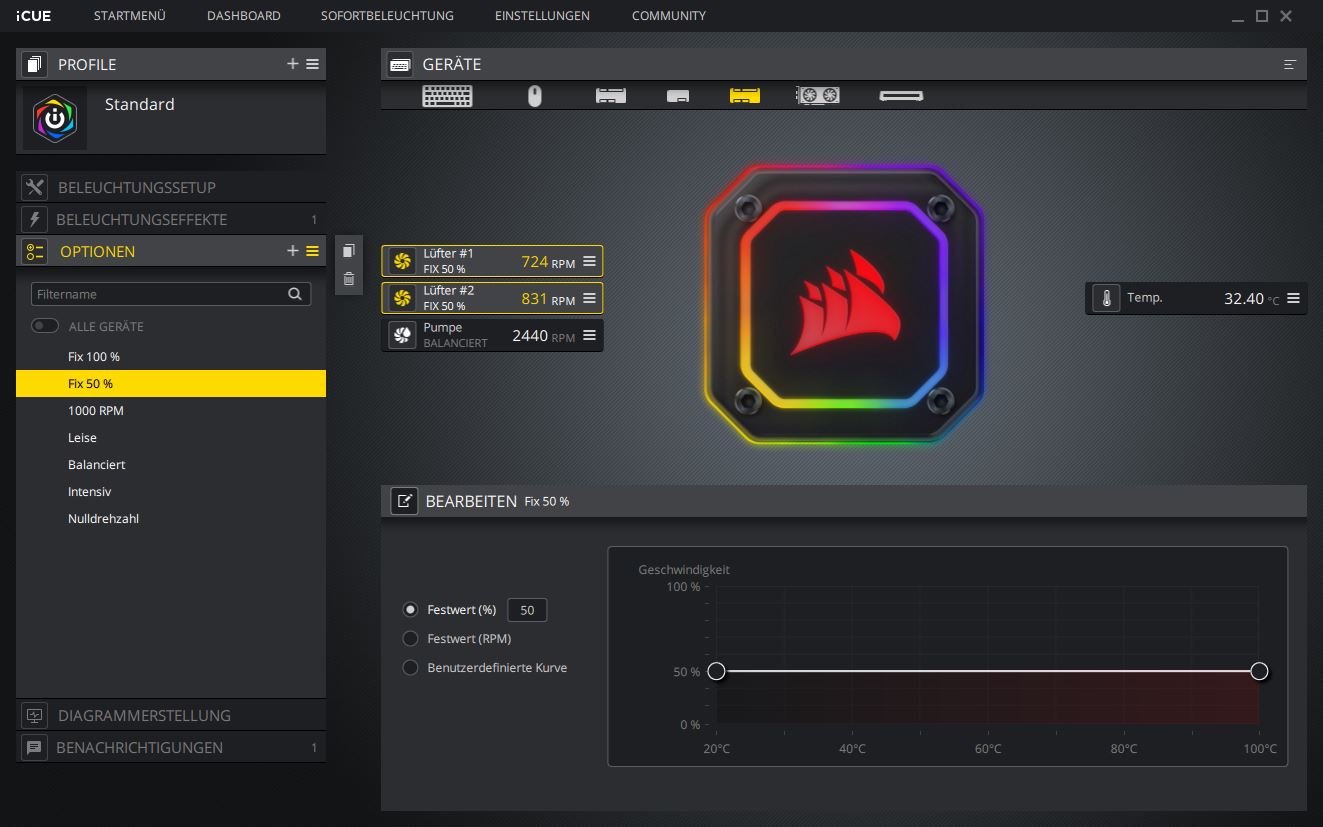Toggle the Alle Geräte switch
Viewport: 1323px width, 827px height.
(x=45, y=326)
